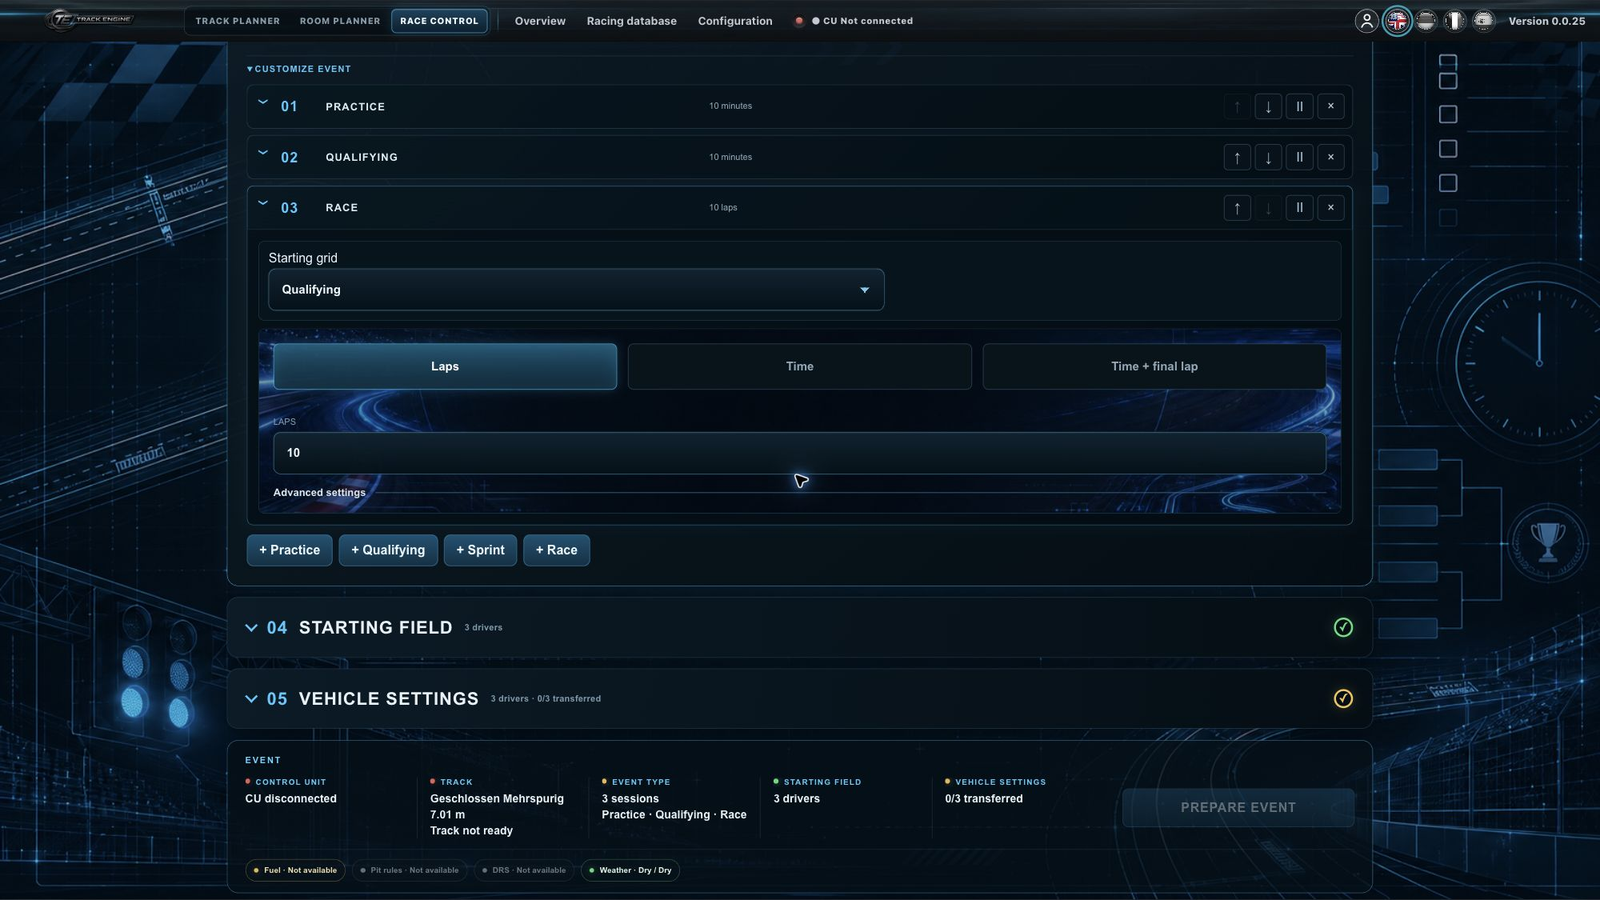Click 0/3 transferred in Event summary
The width and height of the screenshot is (1600, 900).
click(x=984, y=799)
